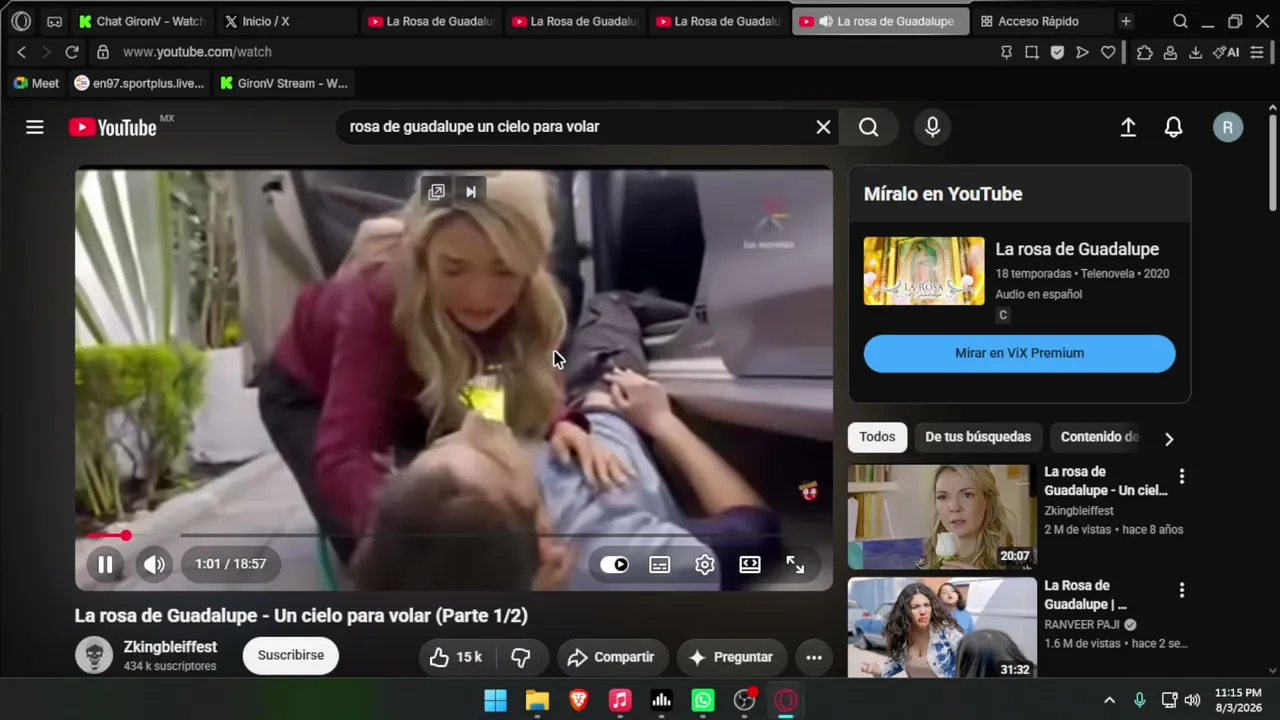This screenshot has width=1280, height=720.
Task: Open a new browser tab
Action: (1126, 21)
